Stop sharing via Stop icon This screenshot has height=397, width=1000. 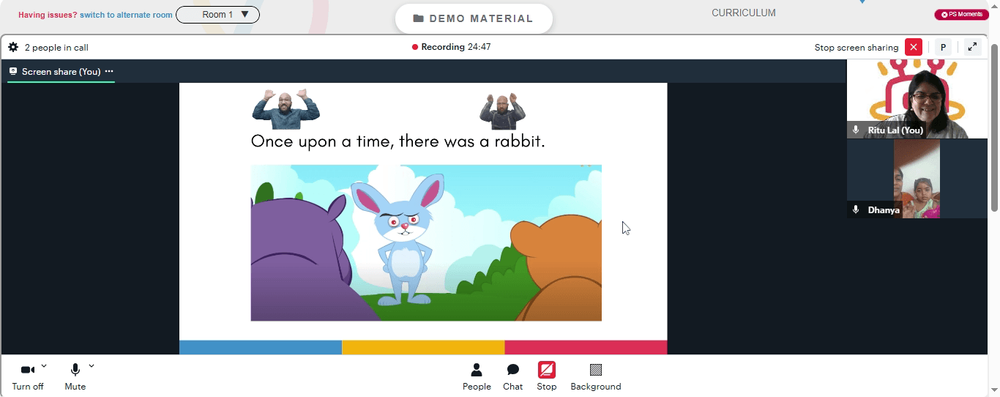547,370
